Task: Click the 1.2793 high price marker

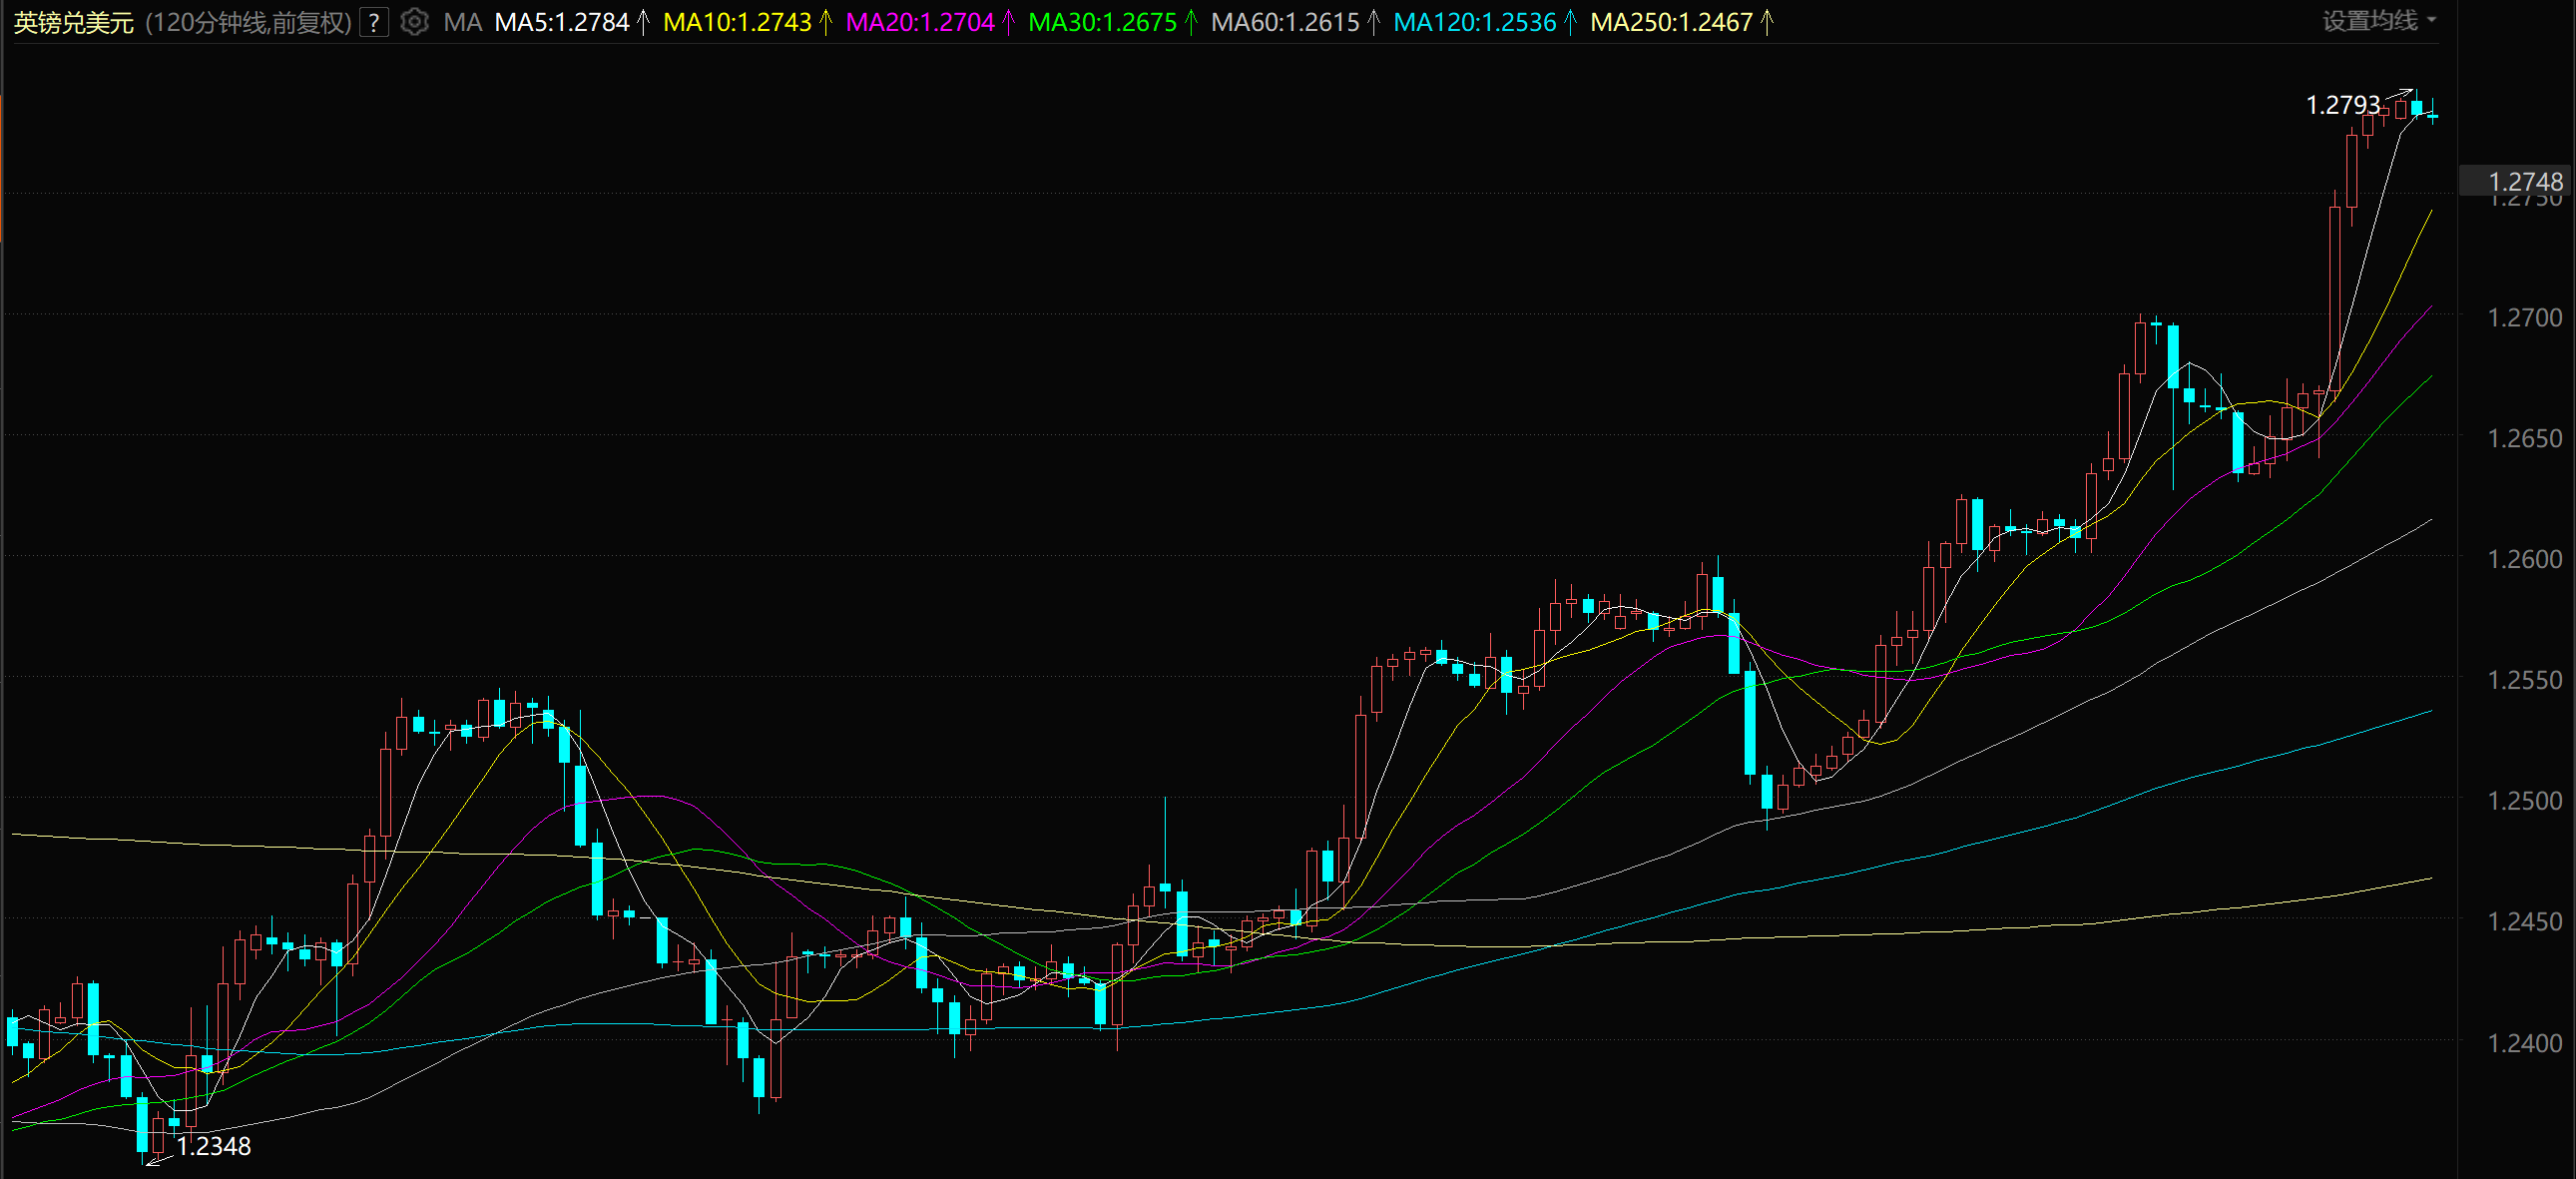Action: (2342, 105)
